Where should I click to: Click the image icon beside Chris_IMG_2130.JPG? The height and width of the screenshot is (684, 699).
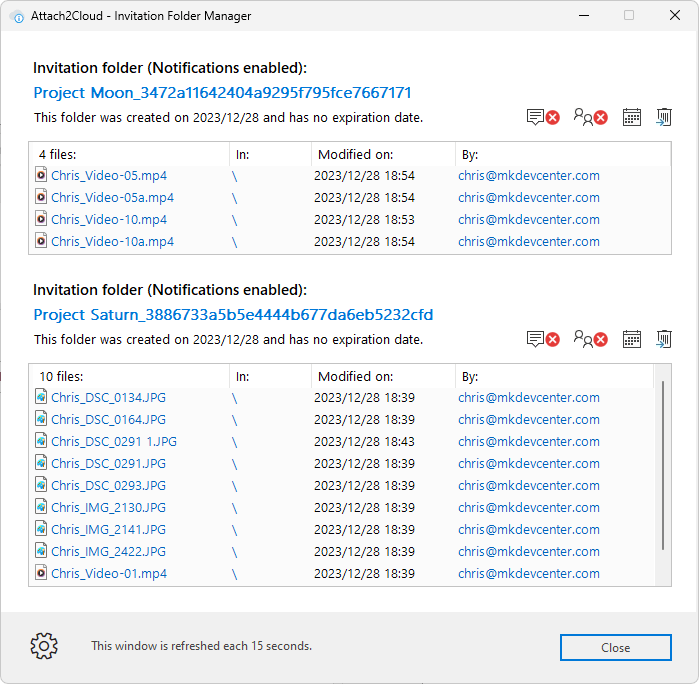coord(41,507)
